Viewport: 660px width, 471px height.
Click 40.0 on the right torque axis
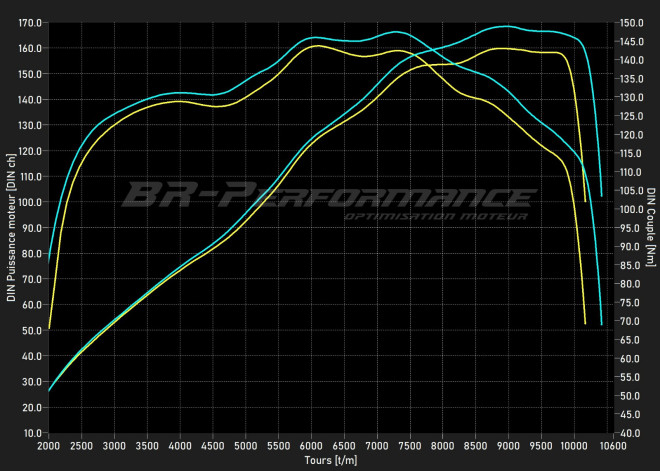click(629, 433)
